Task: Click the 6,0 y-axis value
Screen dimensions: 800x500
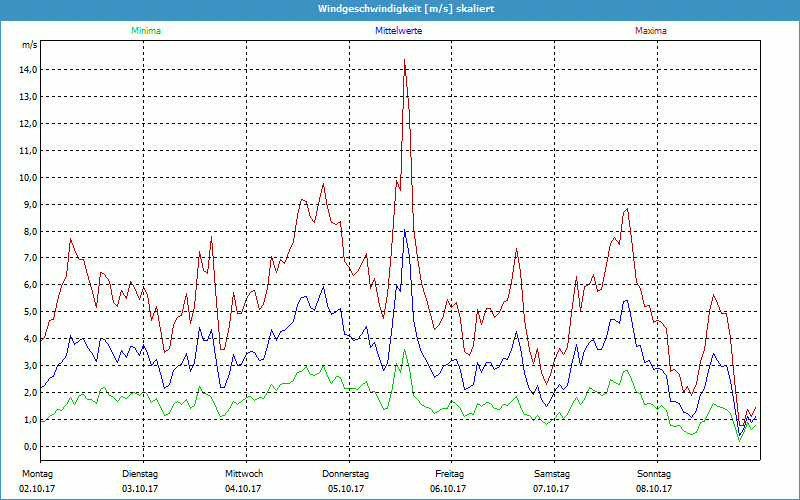Action: [x=31, y=285]
